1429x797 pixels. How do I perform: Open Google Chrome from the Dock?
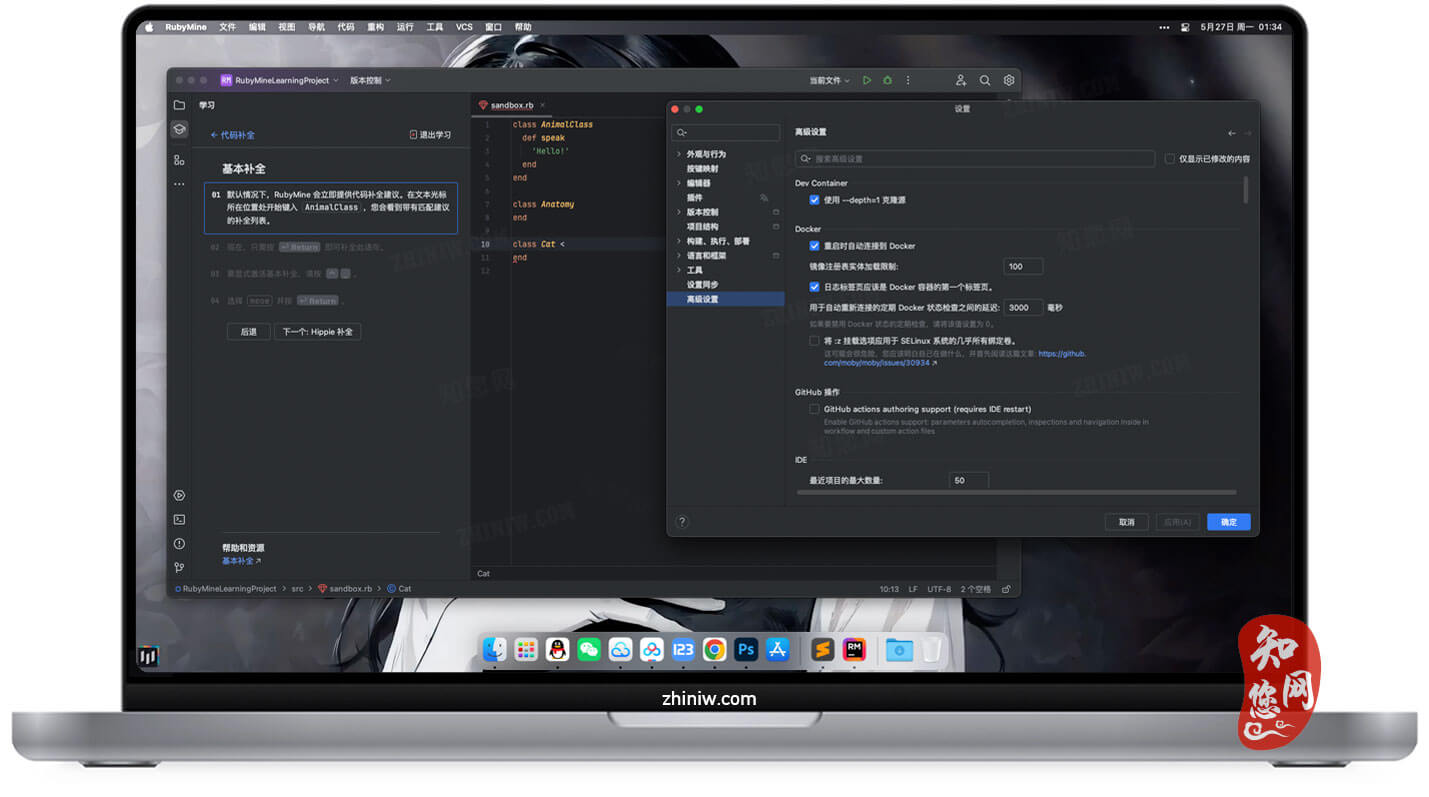[x=714, y=649]
